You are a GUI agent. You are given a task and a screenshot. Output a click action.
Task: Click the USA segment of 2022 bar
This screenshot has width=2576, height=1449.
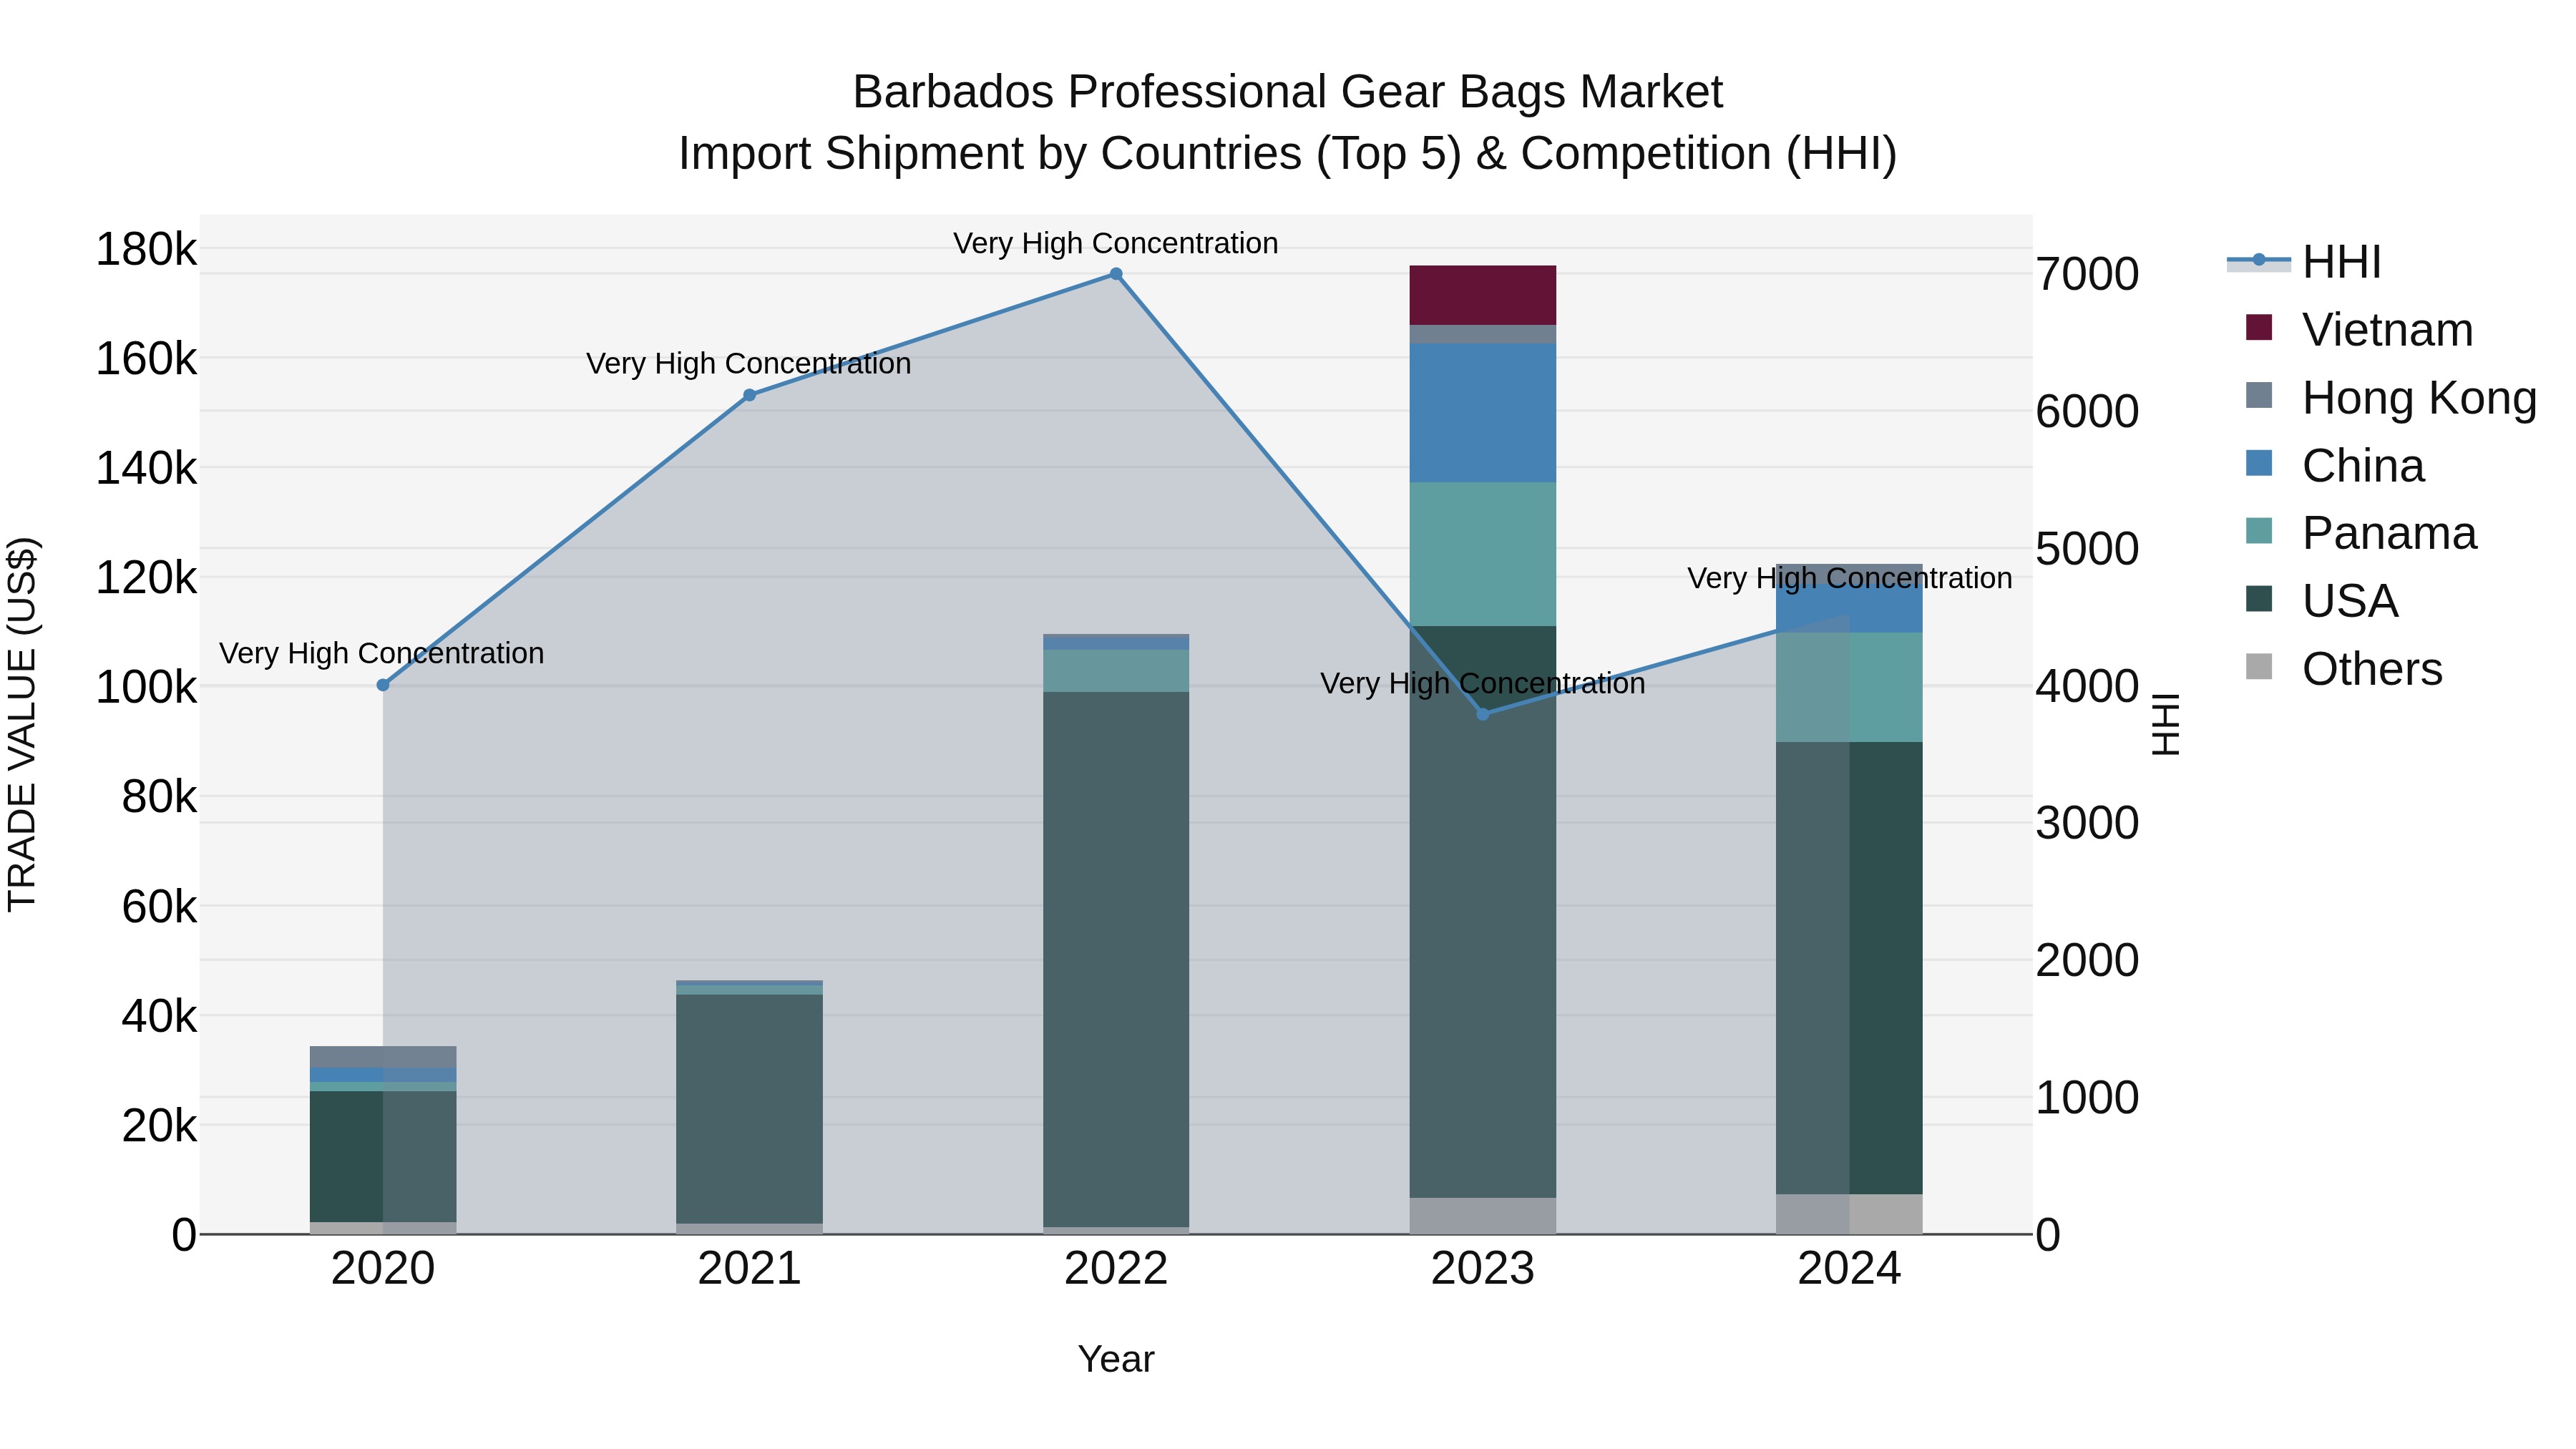(x=1116, y=960)
